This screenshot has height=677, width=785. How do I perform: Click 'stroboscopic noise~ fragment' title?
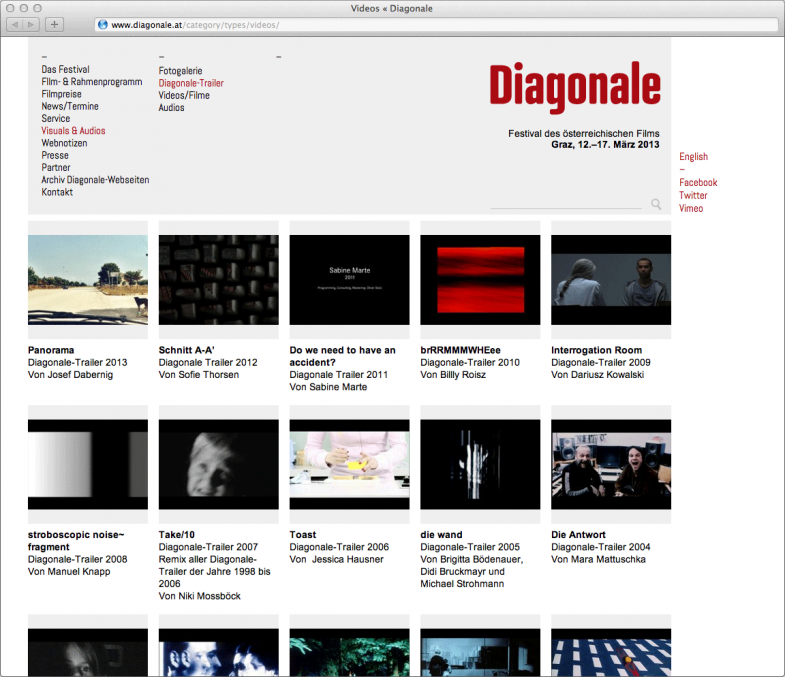[76, 541]
